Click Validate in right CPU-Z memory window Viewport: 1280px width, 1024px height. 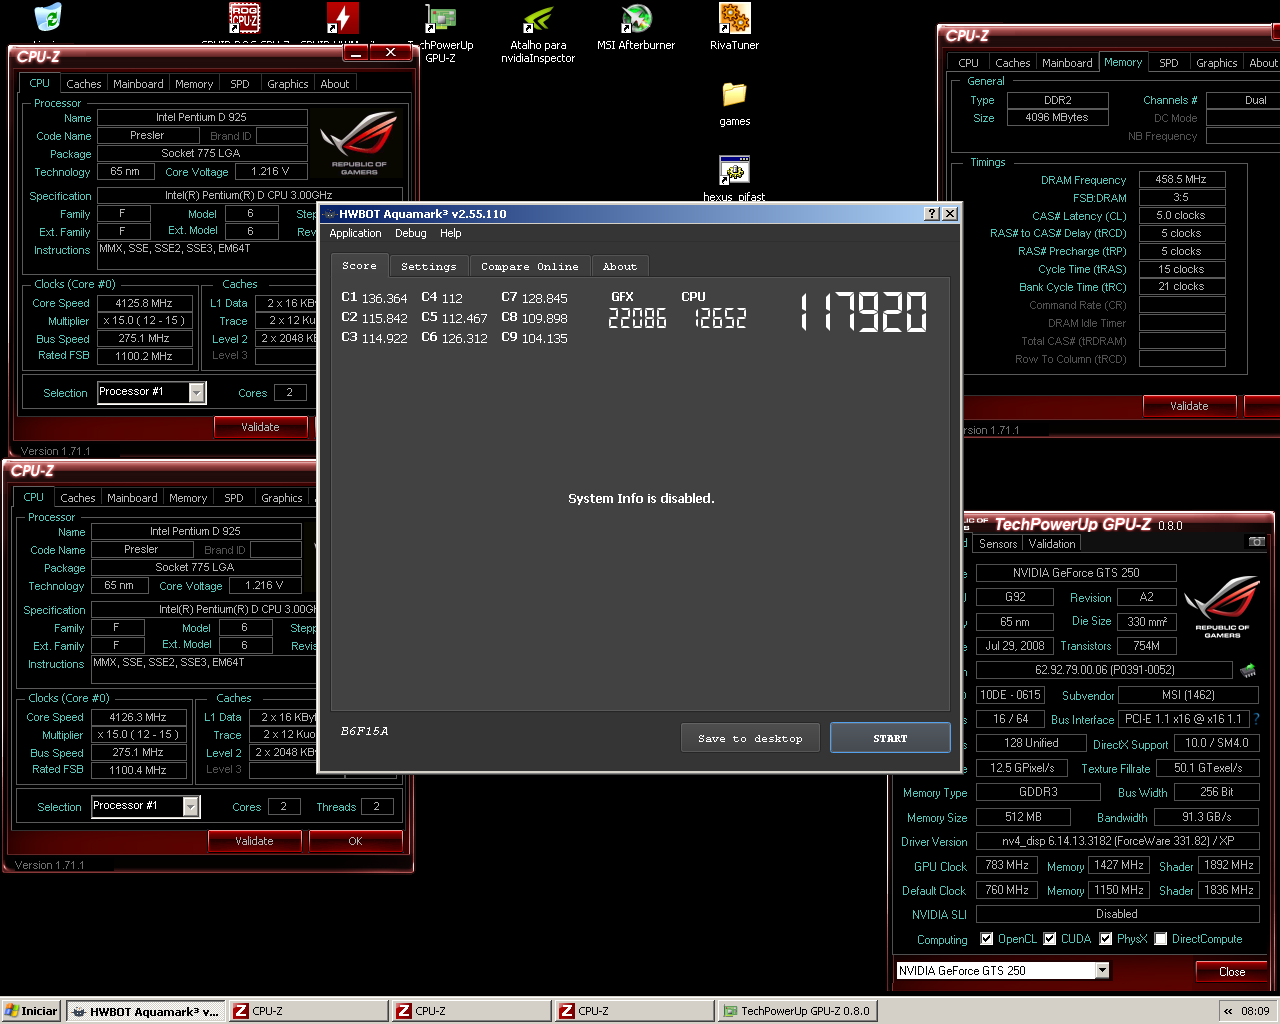click(1189, 406)
